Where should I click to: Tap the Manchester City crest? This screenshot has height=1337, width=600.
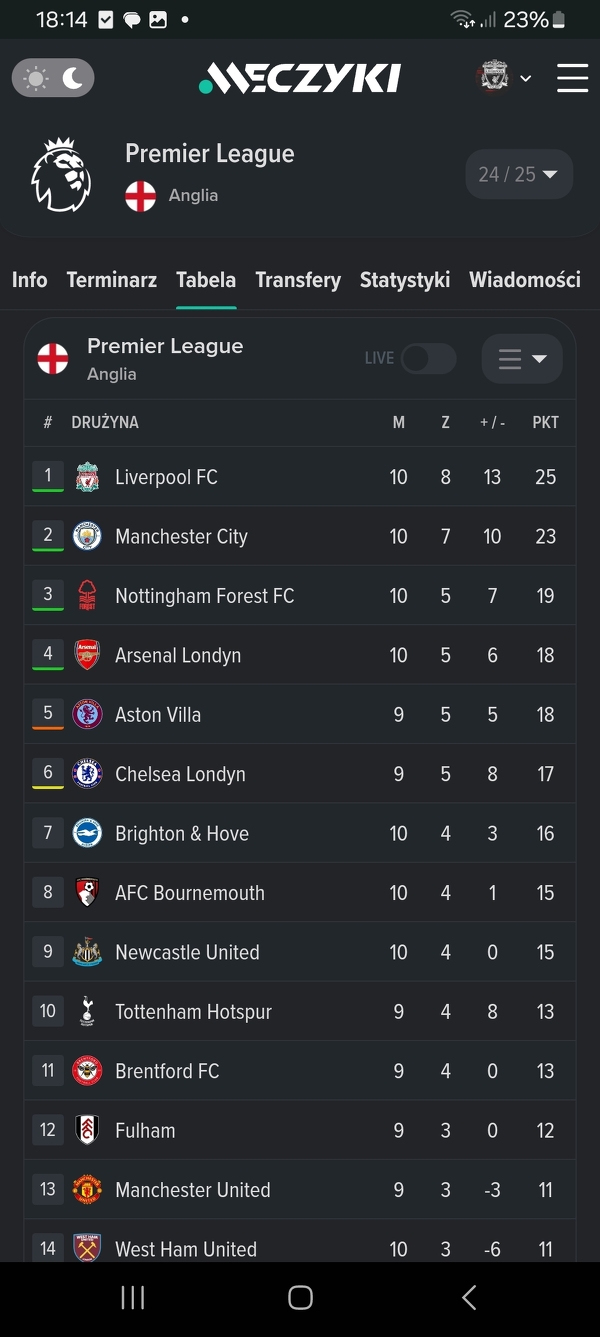[88, 537]
